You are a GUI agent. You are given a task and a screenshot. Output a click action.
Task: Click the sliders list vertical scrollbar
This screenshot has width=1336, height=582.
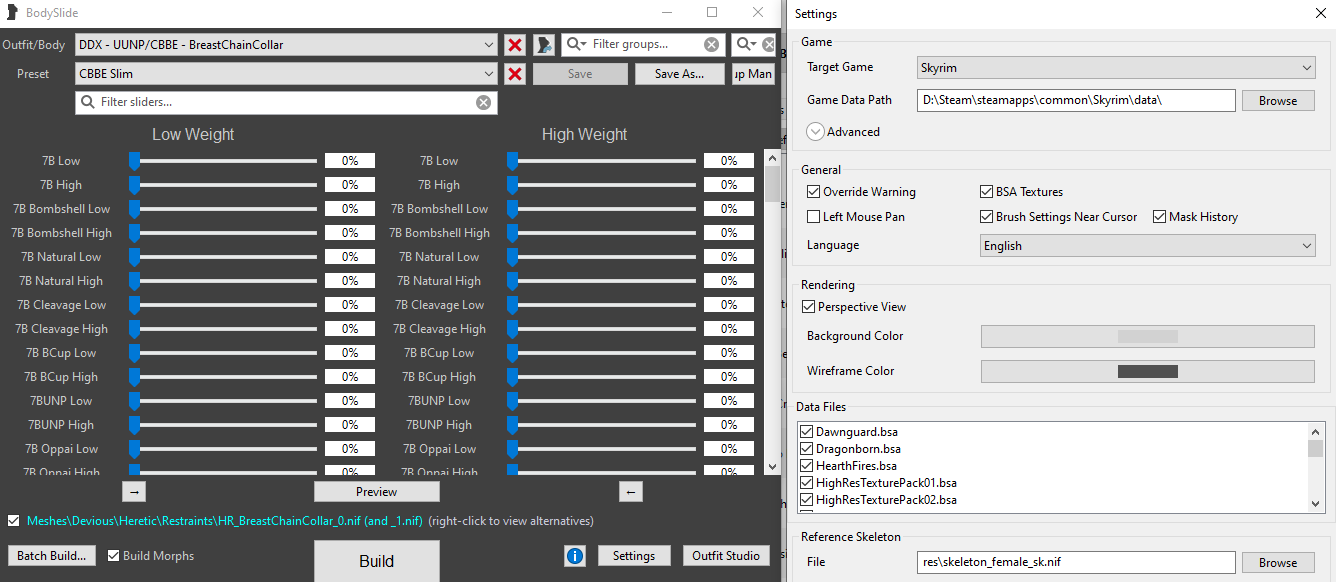click(772, 311)
